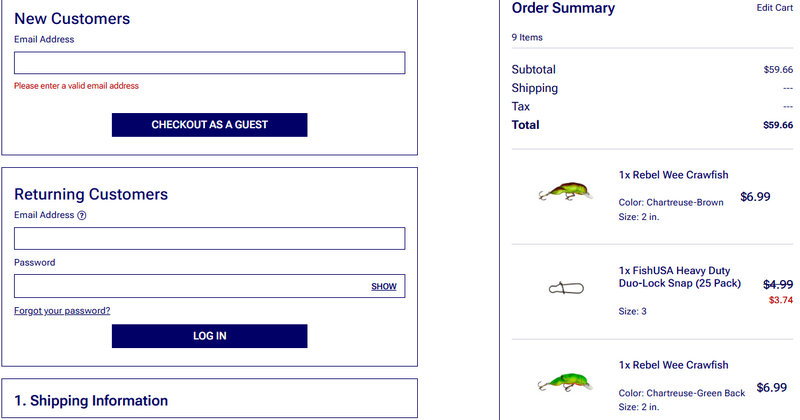800x420 pixels.
Task: Click the invalid email error message
Action: click(x=77, y=86)
